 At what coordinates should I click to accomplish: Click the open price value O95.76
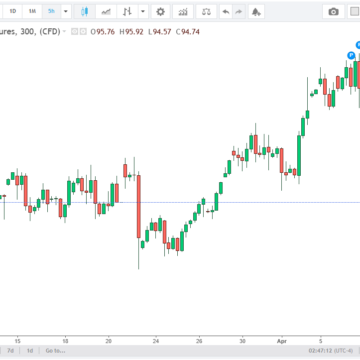(103, 32)
